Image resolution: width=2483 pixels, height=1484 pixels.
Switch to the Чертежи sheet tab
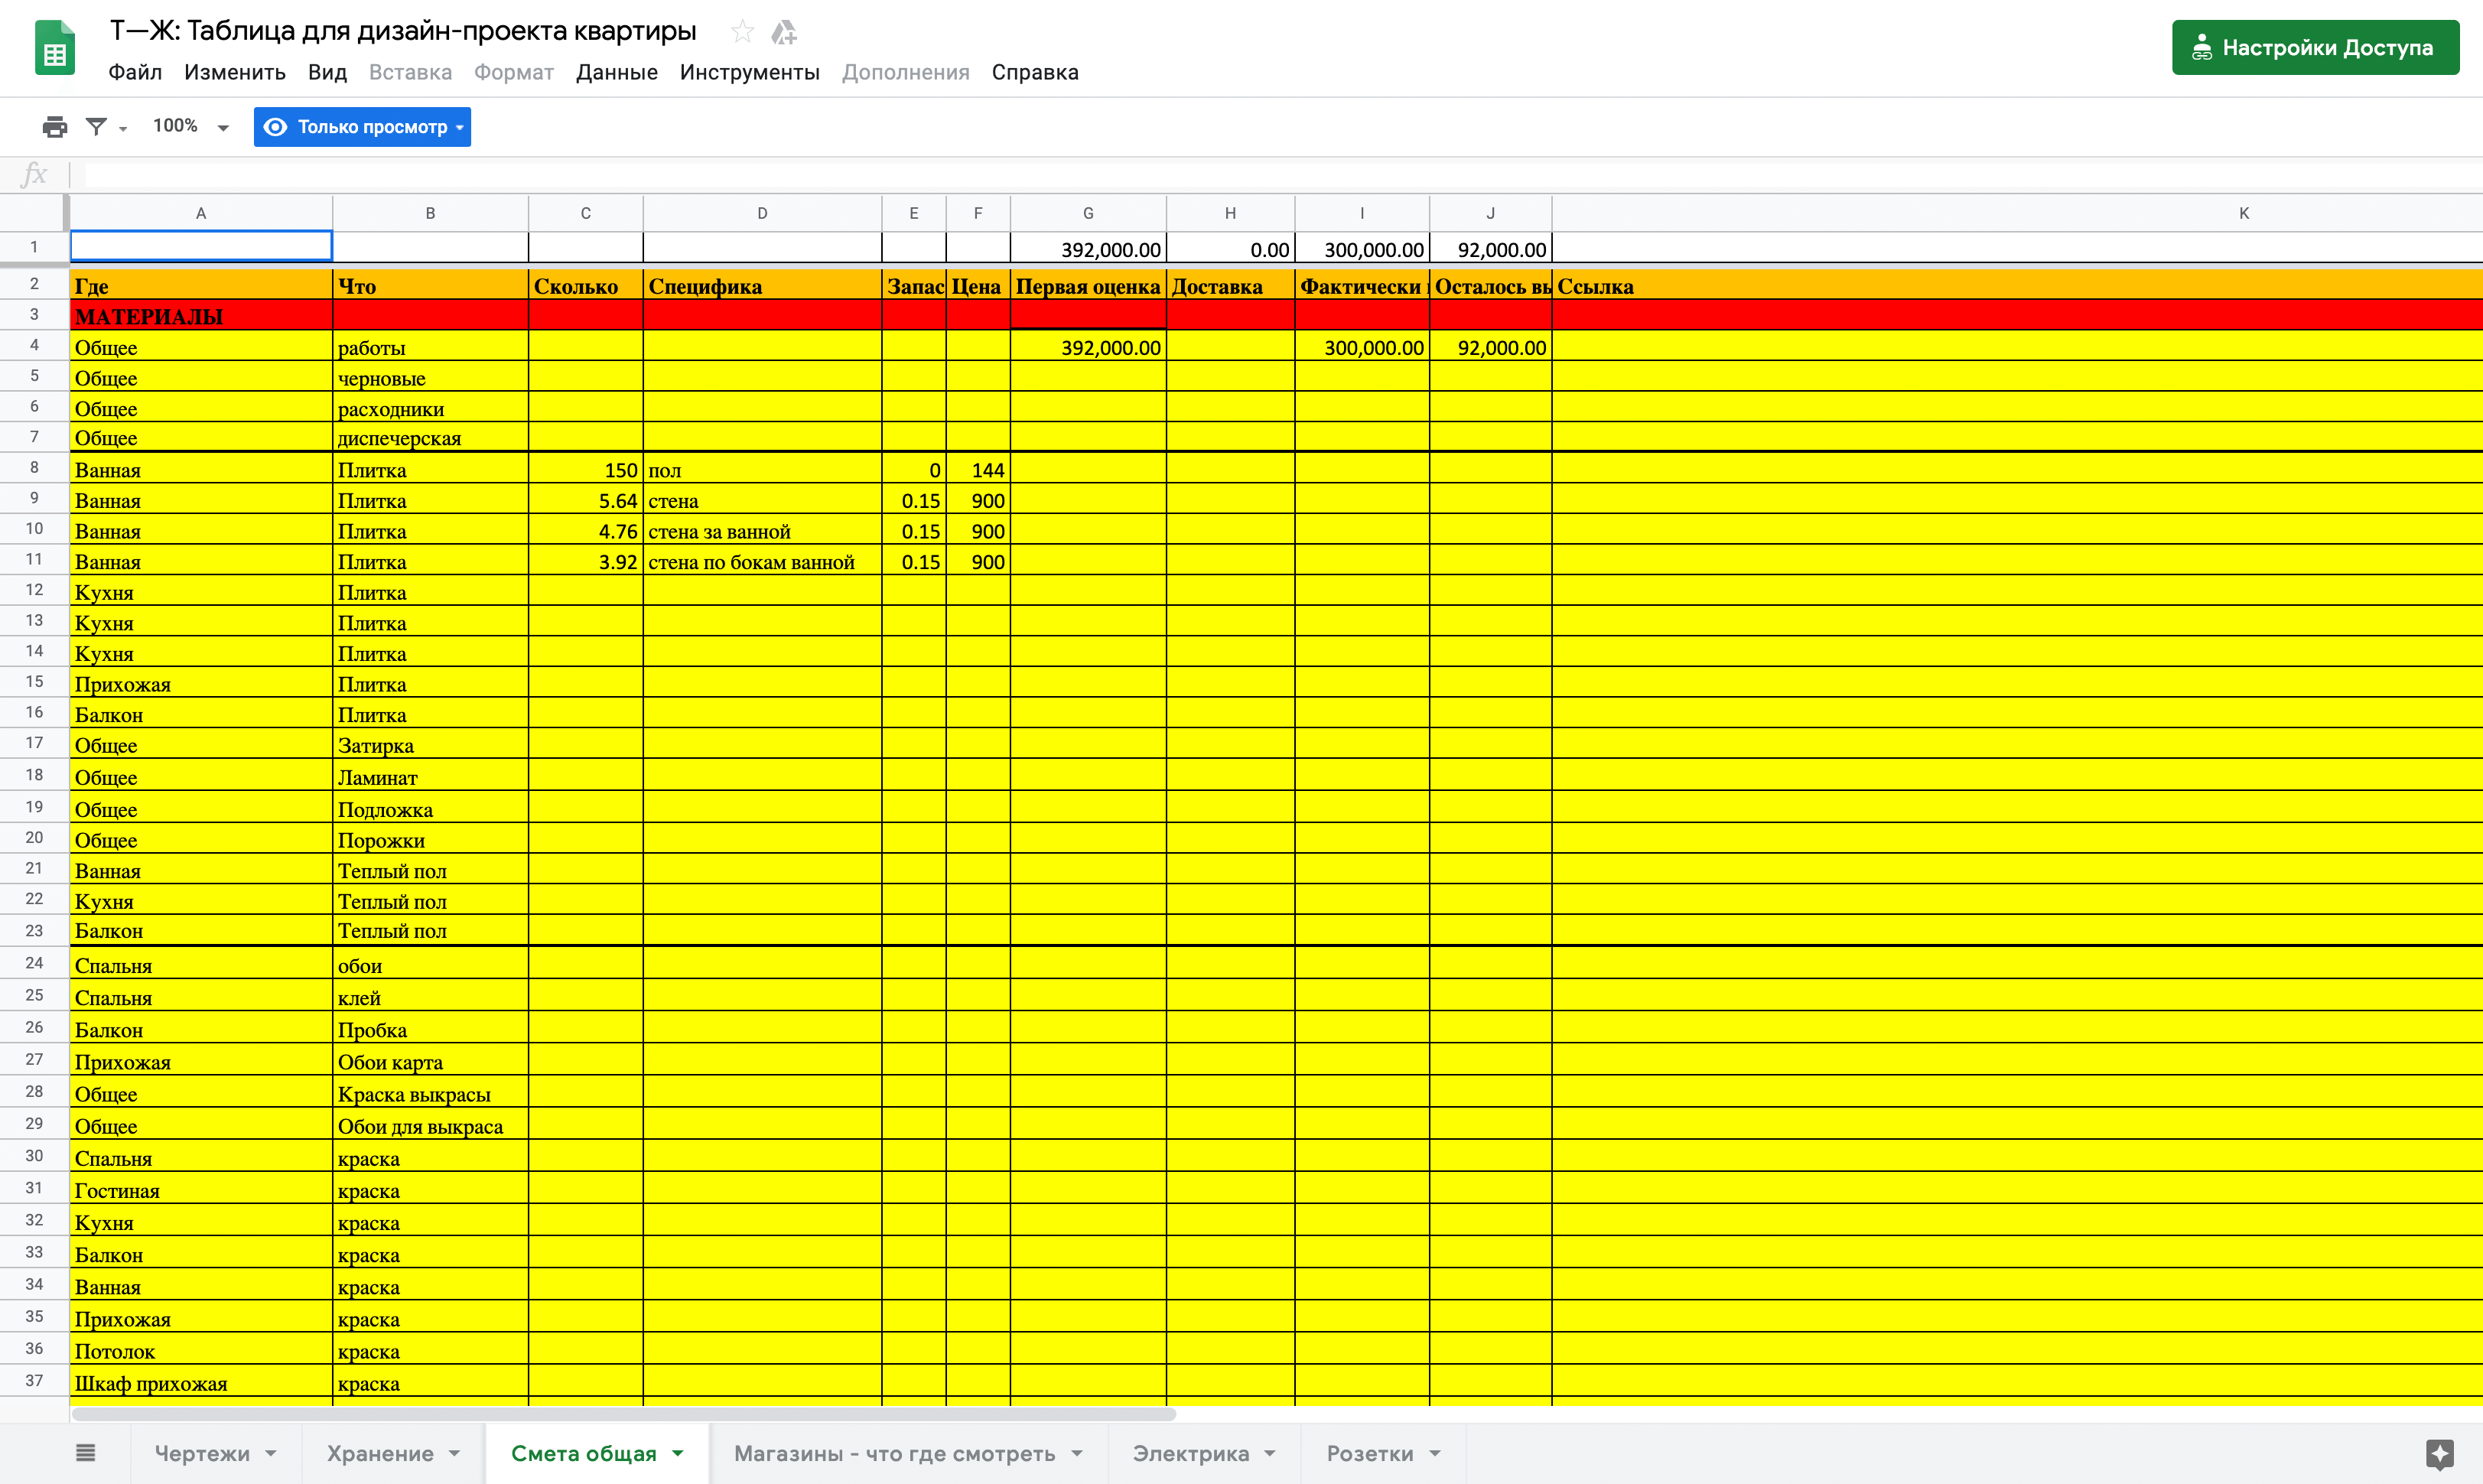pyautogui.click(x=202, y=1453)
